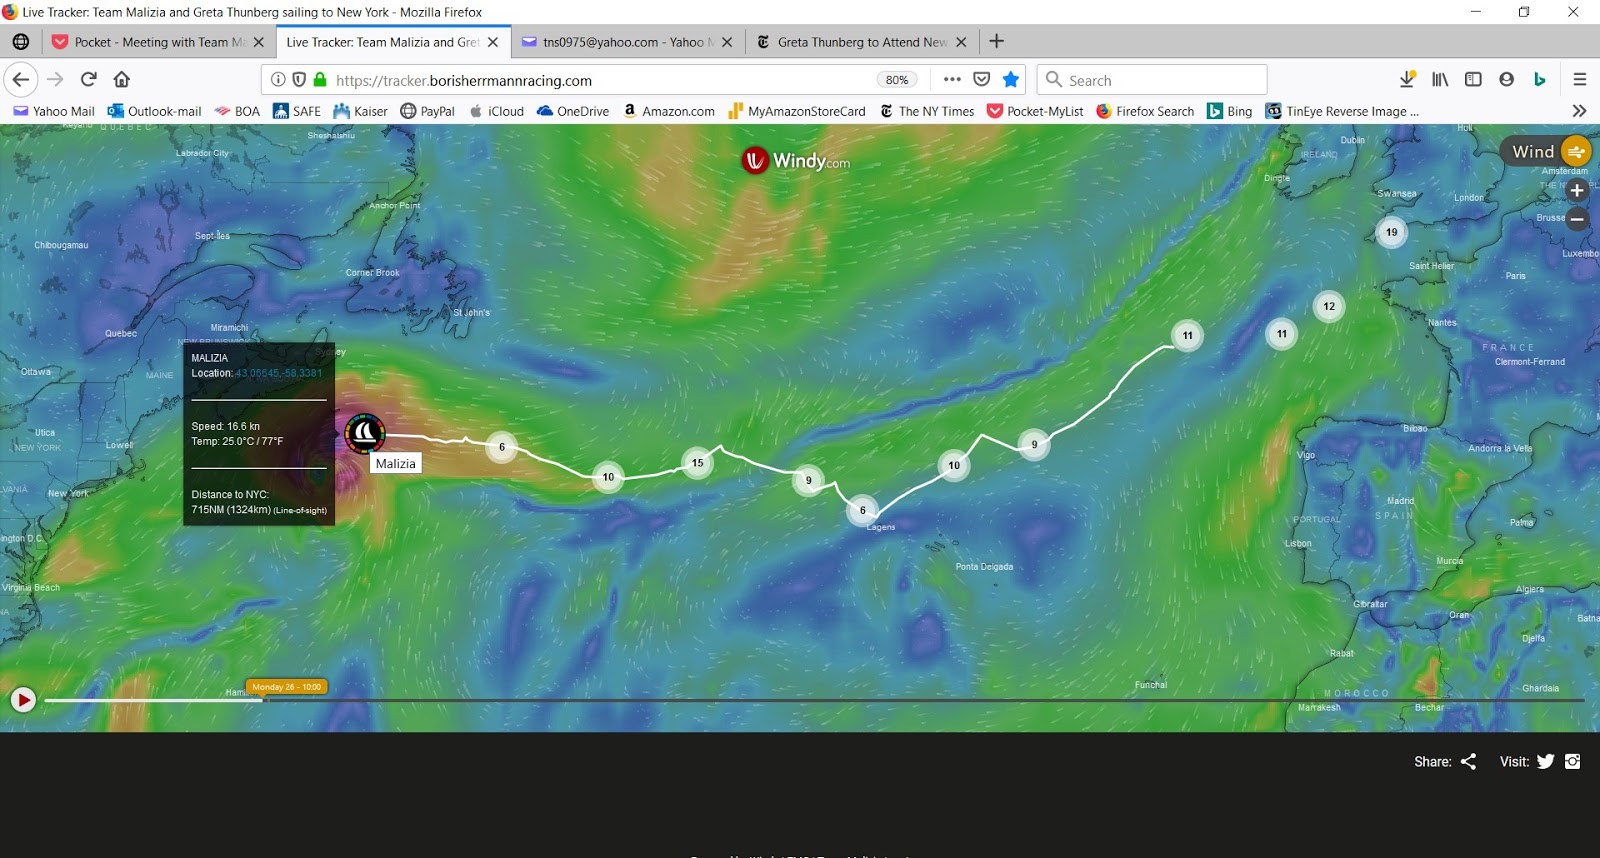The width and height of the screenshot is (1600, 858).
Task: Select route waypoint marker 12
Action: [x=1329, y=306]
